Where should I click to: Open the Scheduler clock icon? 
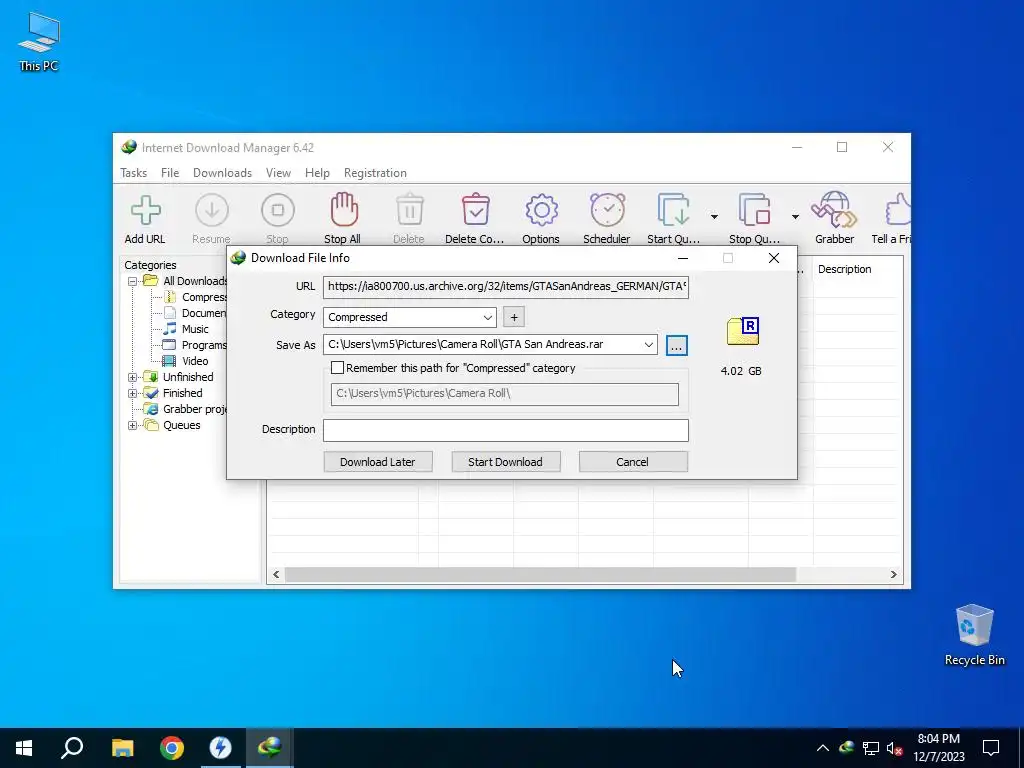(x=607, y=210)
